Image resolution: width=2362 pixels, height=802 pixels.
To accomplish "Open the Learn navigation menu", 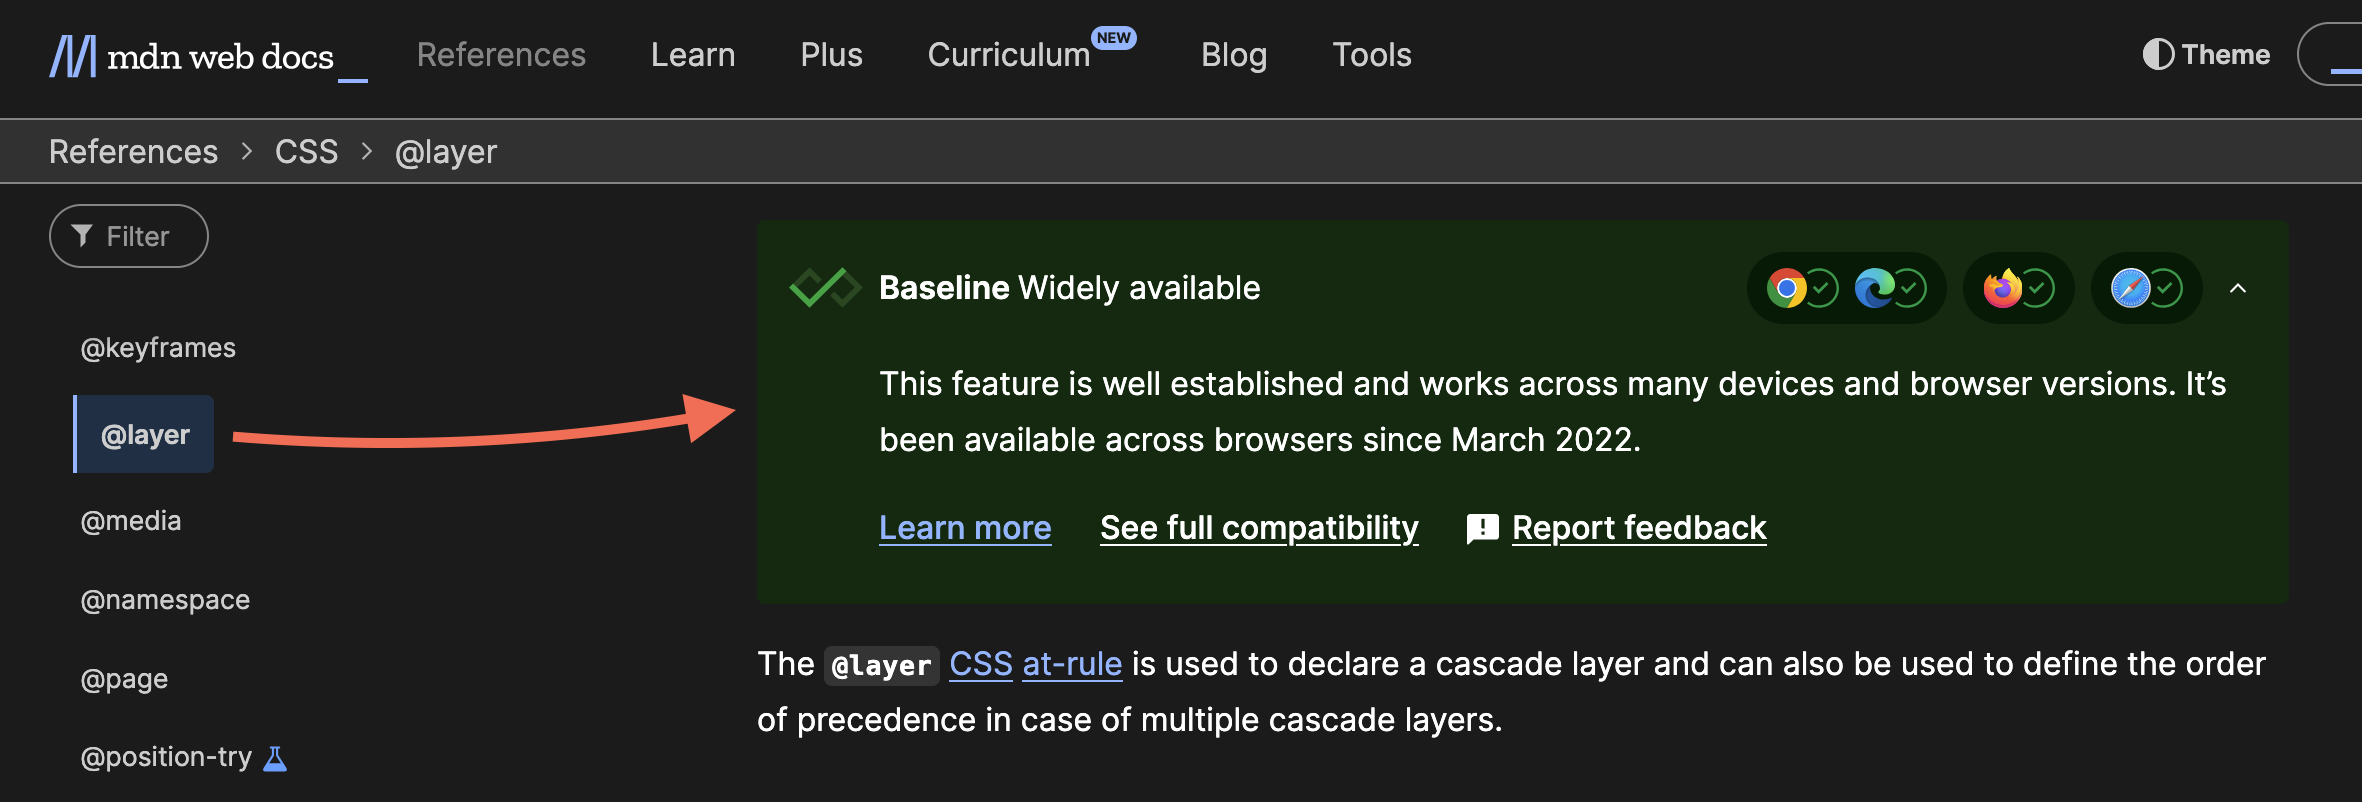I will coord(693,55).
